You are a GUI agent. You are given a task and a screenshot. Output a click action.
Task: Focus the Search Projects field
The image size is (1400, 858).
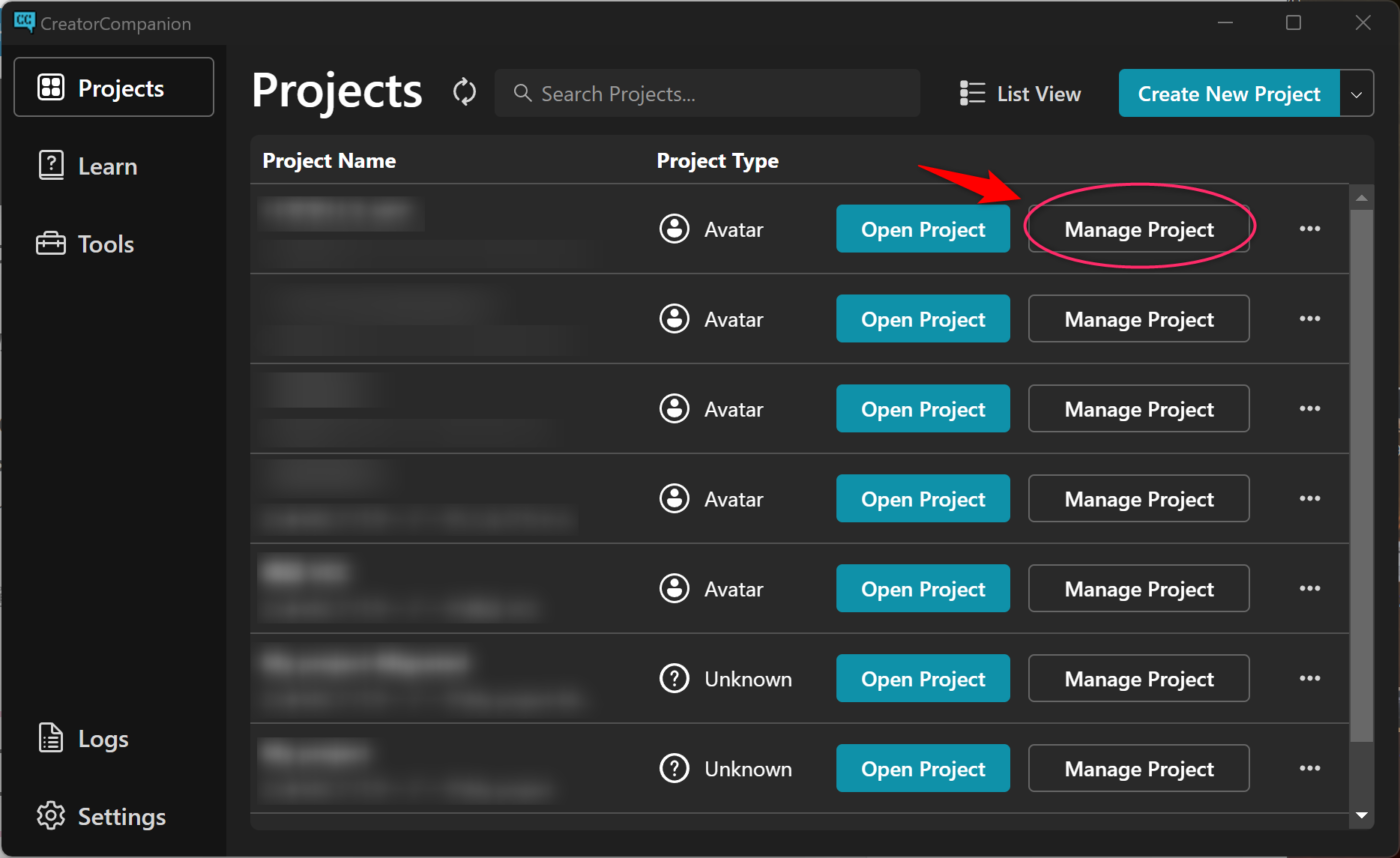click(x=707, y=93)
